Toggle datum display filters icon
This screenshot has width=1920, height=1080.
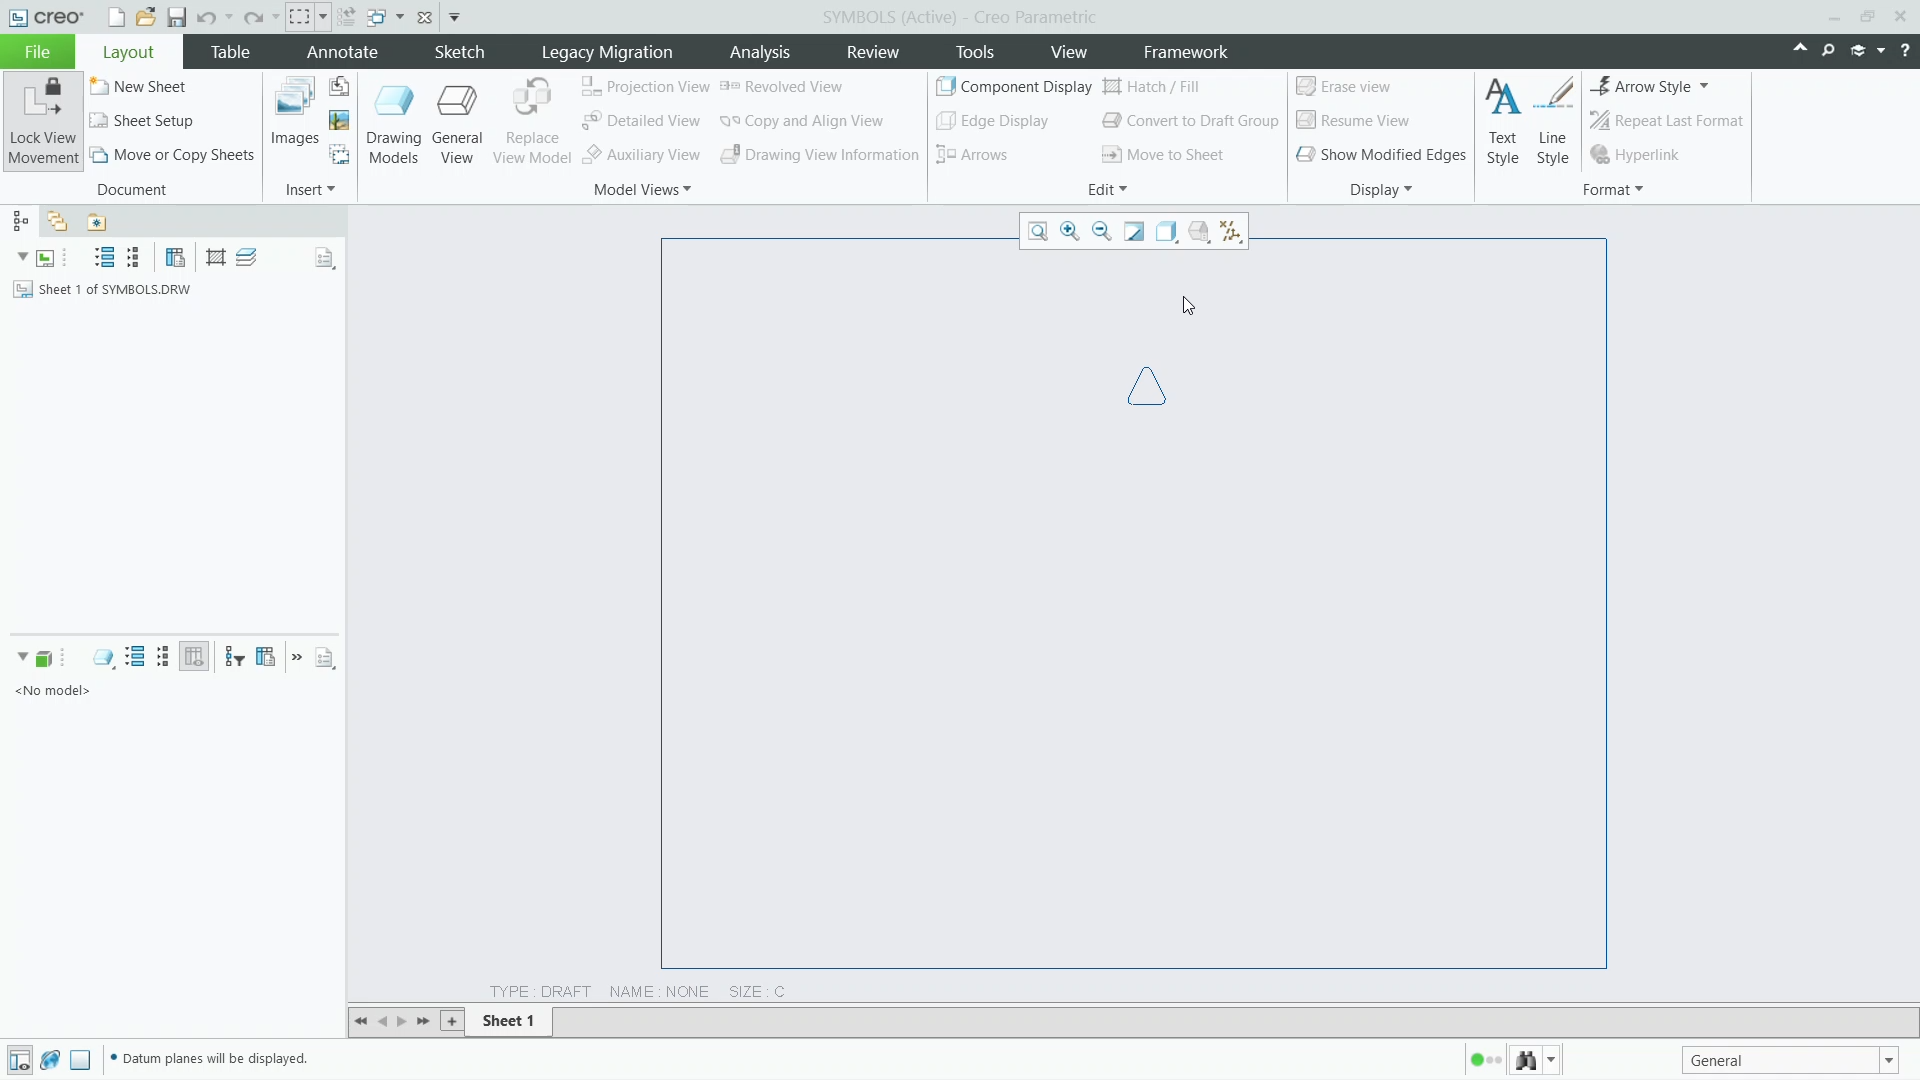1231,232
